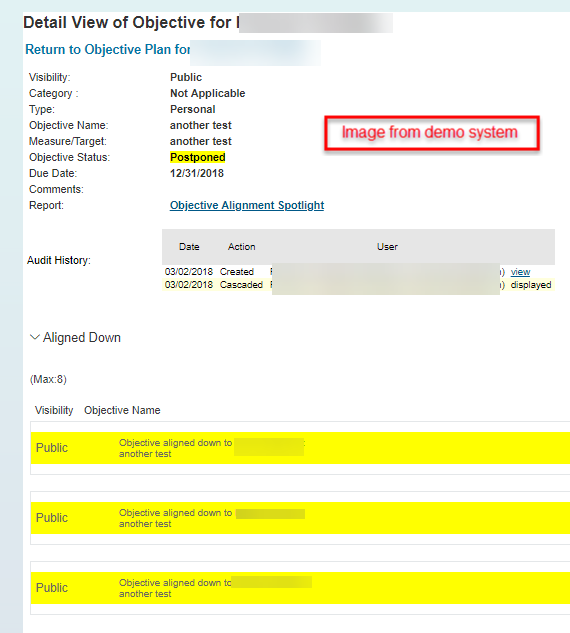The image size is (570, 633).
Task: Select the second Public aligned objective row
Action: tap(300, 518)
